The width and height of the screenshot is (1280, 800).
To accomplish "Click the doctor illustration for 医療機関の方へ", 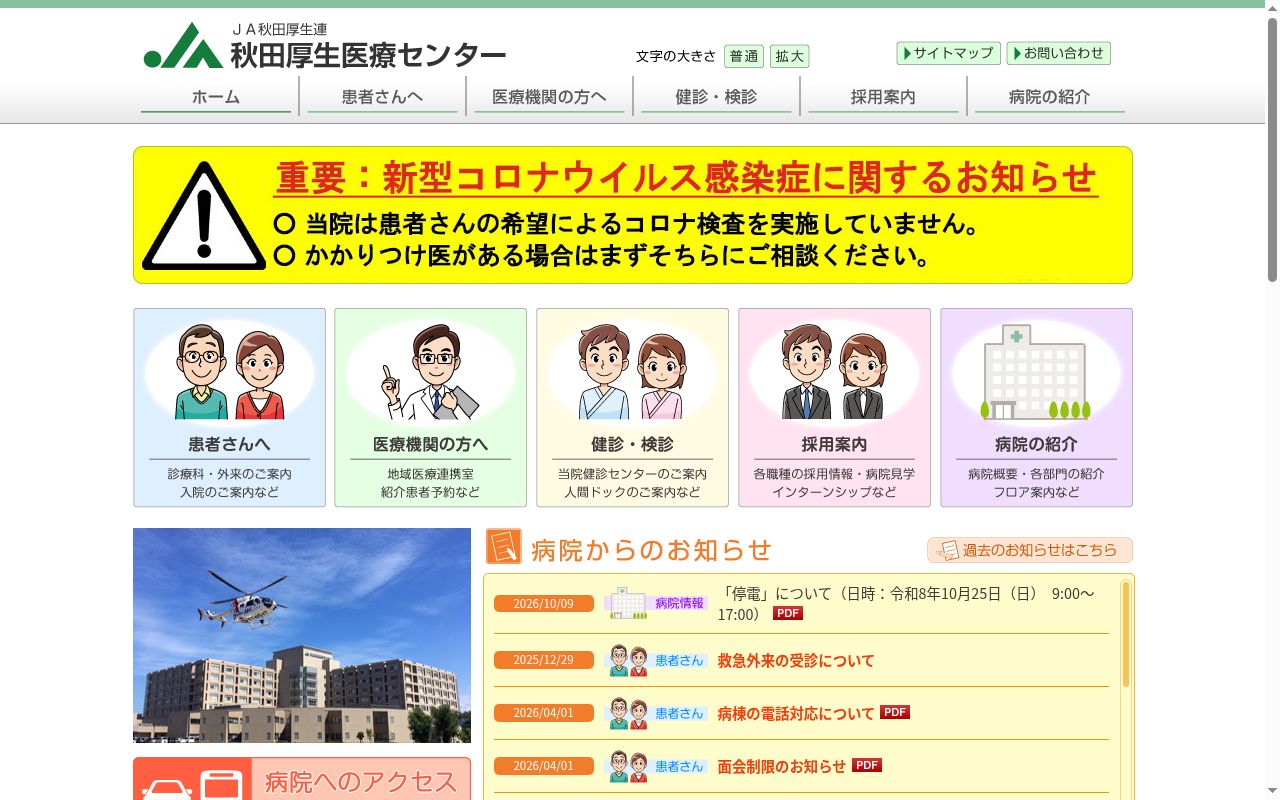I will pos(430,372).
